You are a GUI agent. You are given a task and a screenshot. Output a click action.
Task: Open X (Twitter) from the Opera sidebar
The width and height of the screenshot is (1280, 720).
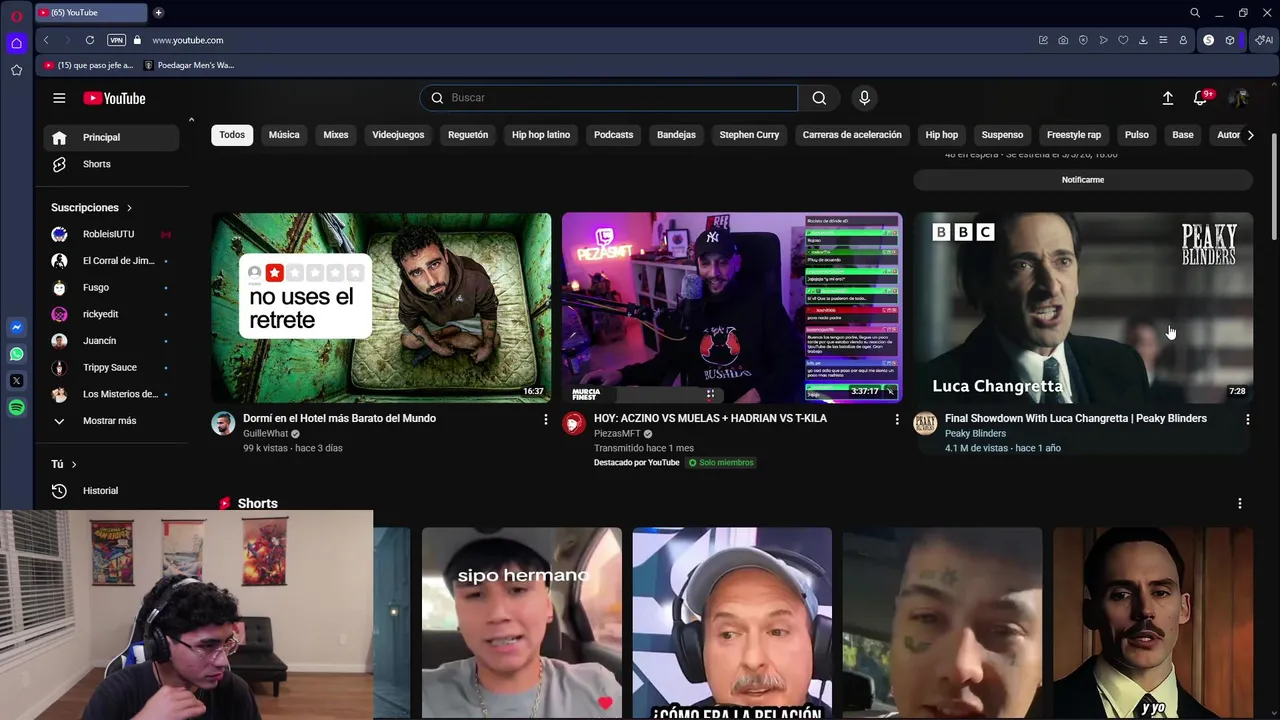click(x=16, y=381)
